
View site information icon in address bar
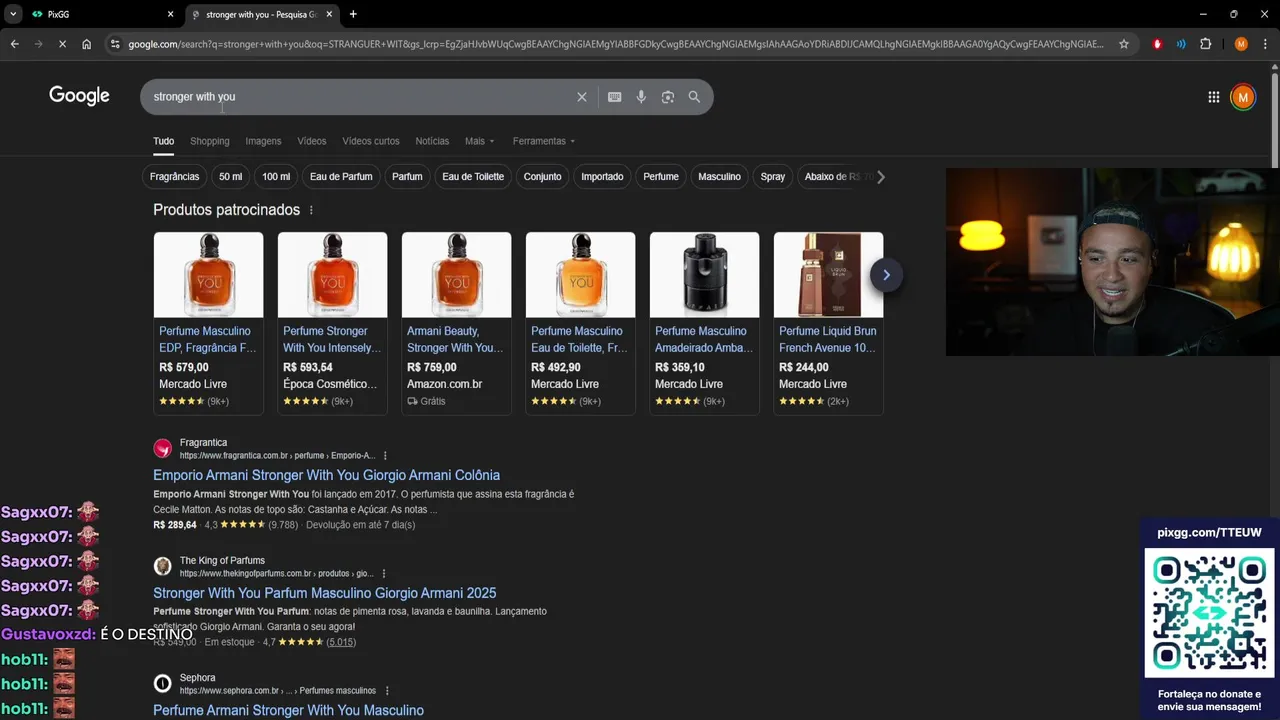pos(115,44)
